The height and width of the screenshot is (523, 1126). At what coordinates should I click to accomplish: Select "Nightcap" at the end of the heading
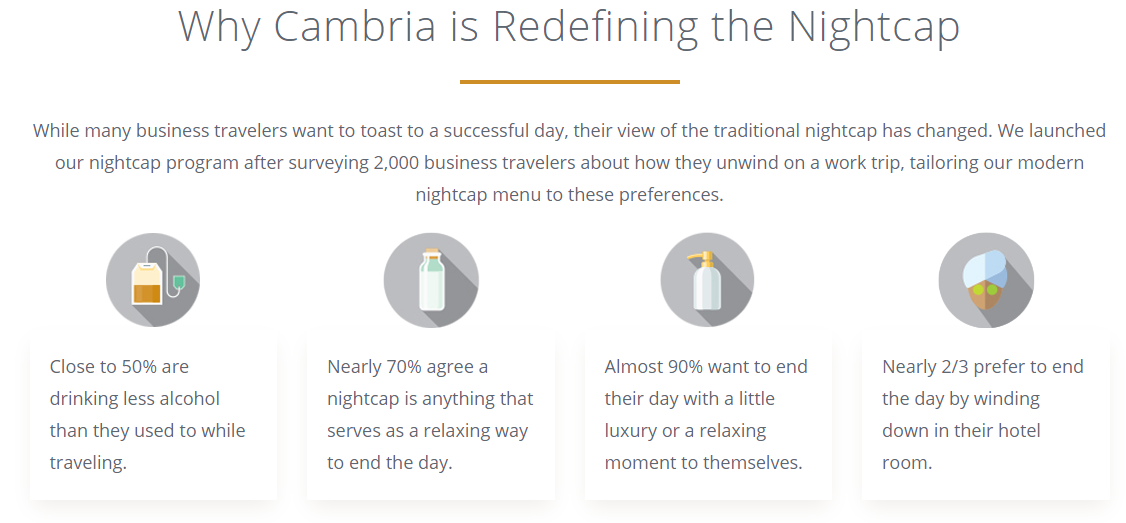point(873,26)
